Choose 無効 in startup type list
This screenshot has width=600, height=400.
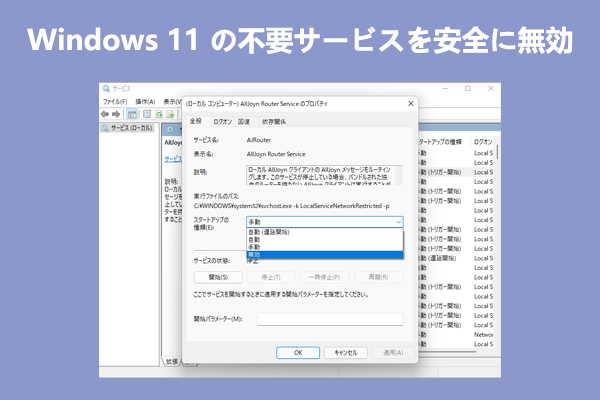[x=256, y=254]
